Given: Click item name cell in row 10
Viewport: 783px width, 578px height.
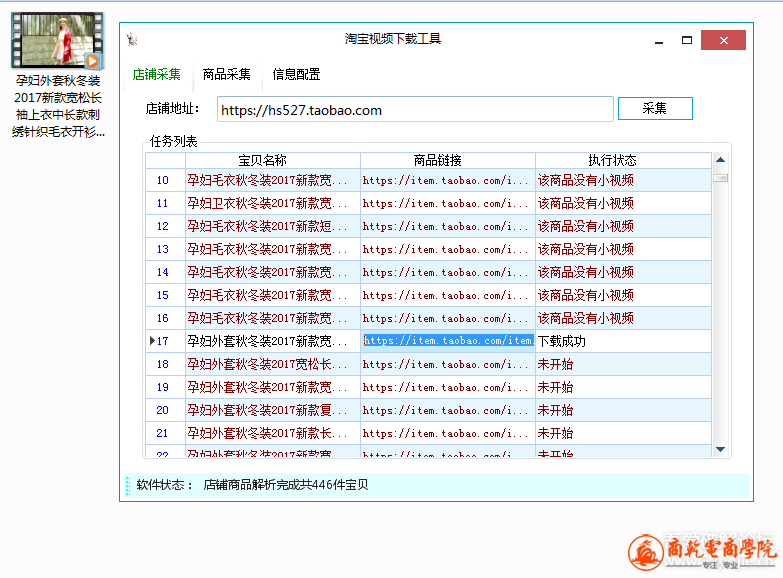Looking at the screenshot, I should click(273, 180).
